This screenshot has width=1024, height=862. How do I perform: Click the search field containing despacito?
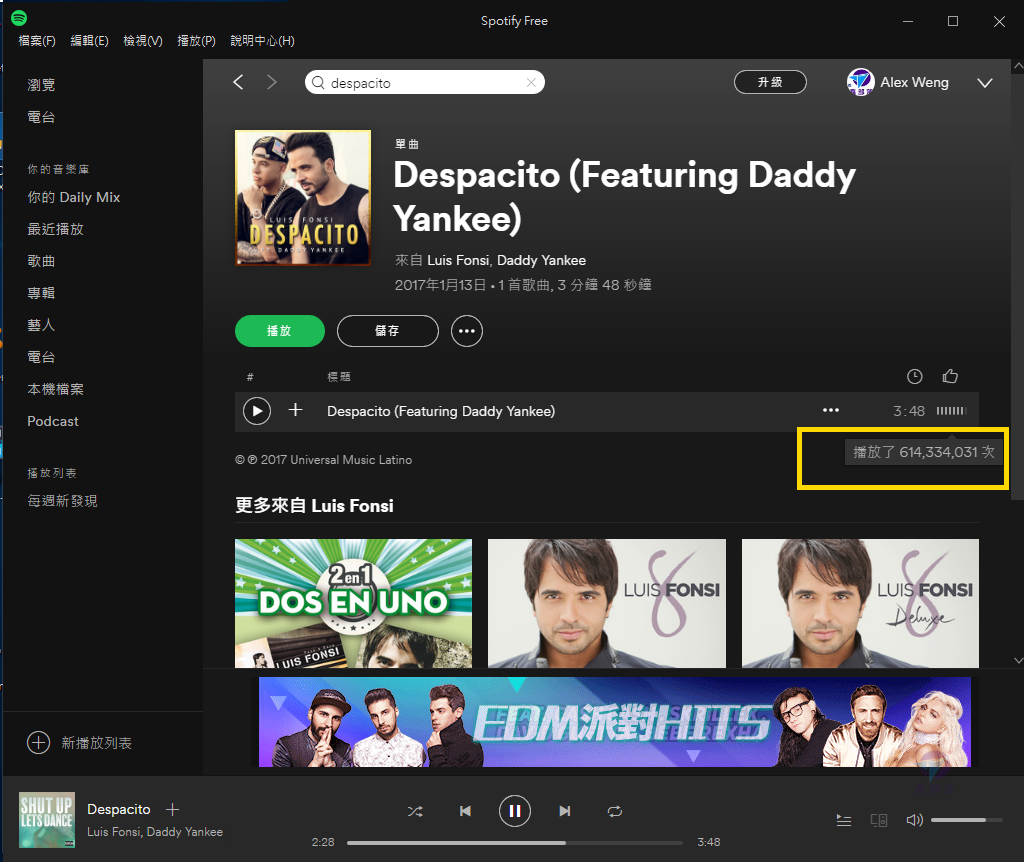click(424, 82)
